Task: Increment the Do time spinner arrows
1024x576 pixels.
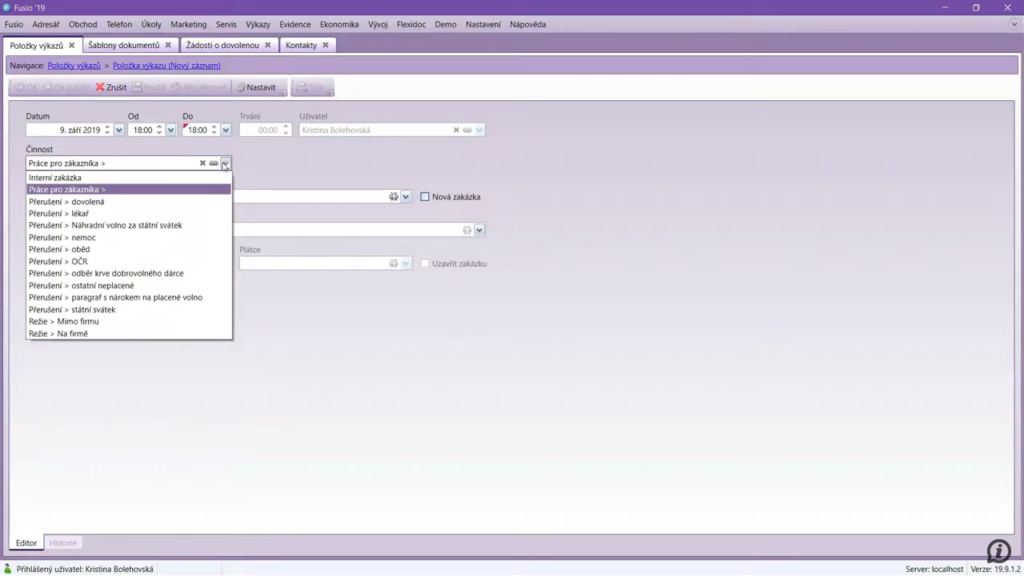Action: 213,127
